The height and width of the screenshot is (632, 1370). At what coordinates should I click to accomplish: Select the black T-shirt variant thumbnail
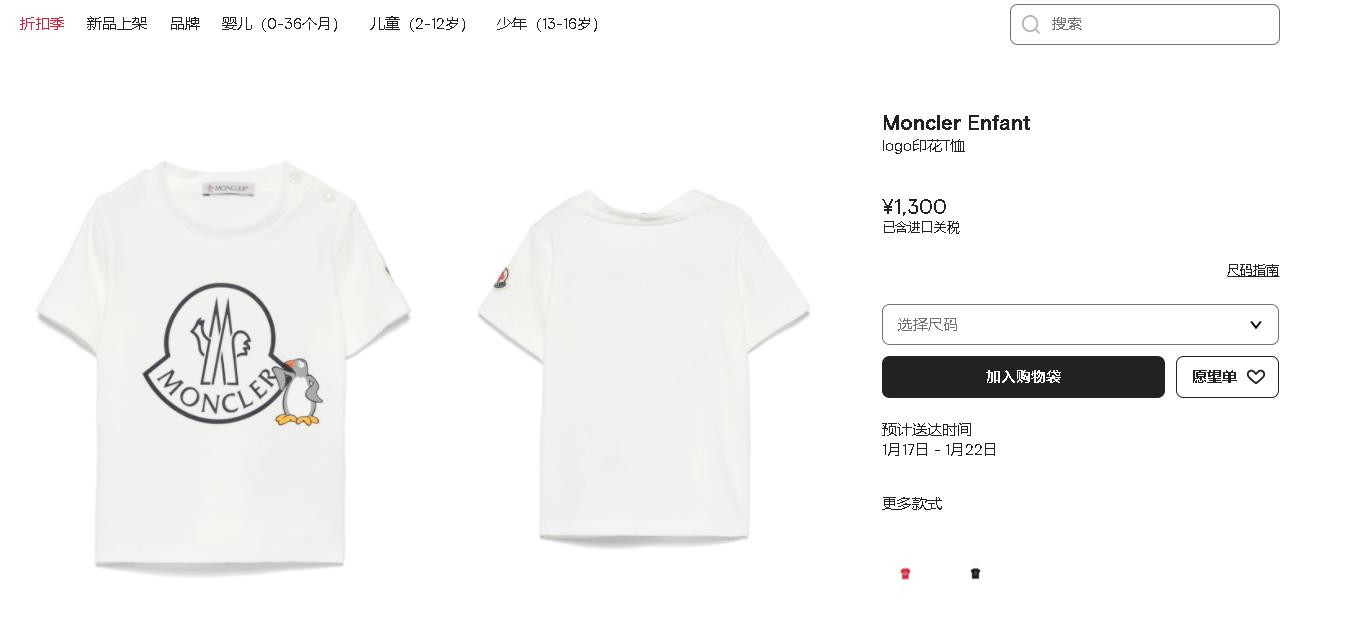[x=975, y=574]
